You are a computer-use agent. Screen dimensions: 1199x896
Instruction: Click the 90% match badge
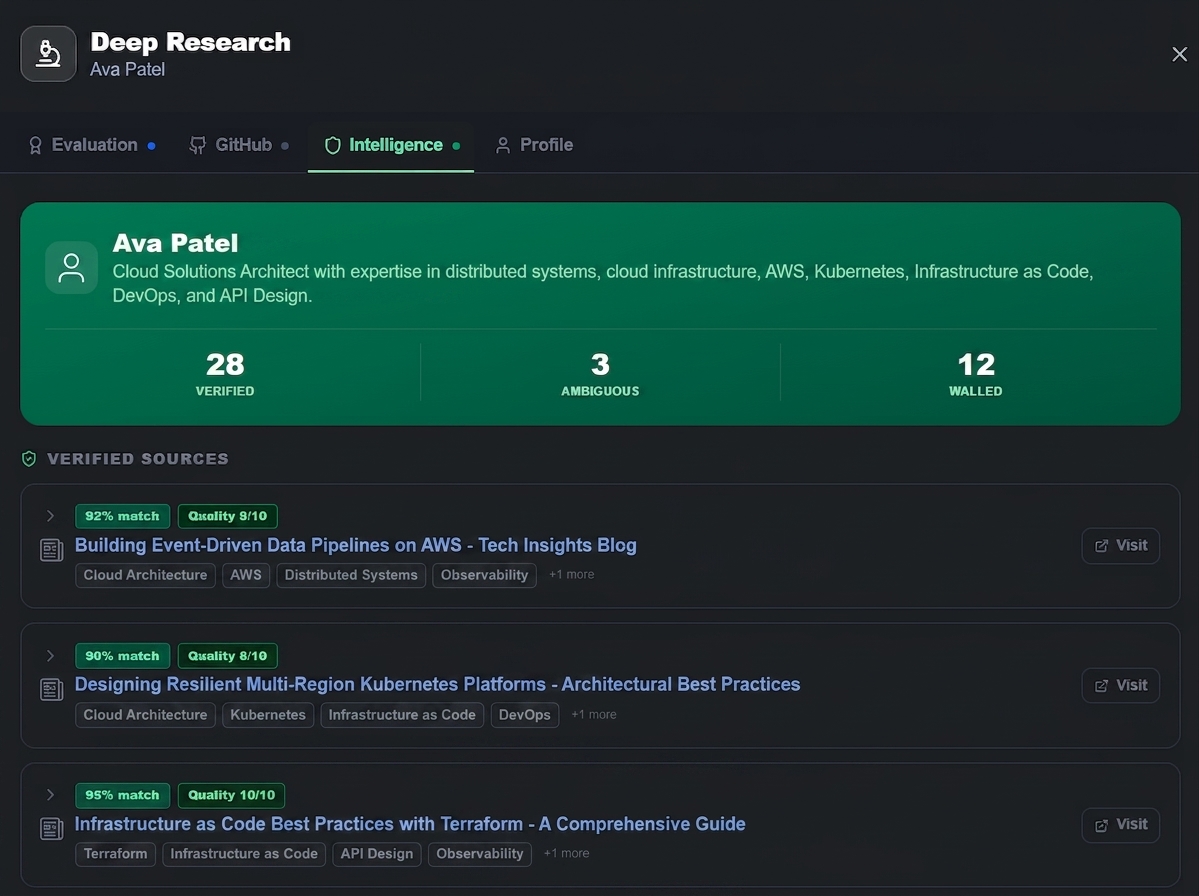click(x=122, y=656)
